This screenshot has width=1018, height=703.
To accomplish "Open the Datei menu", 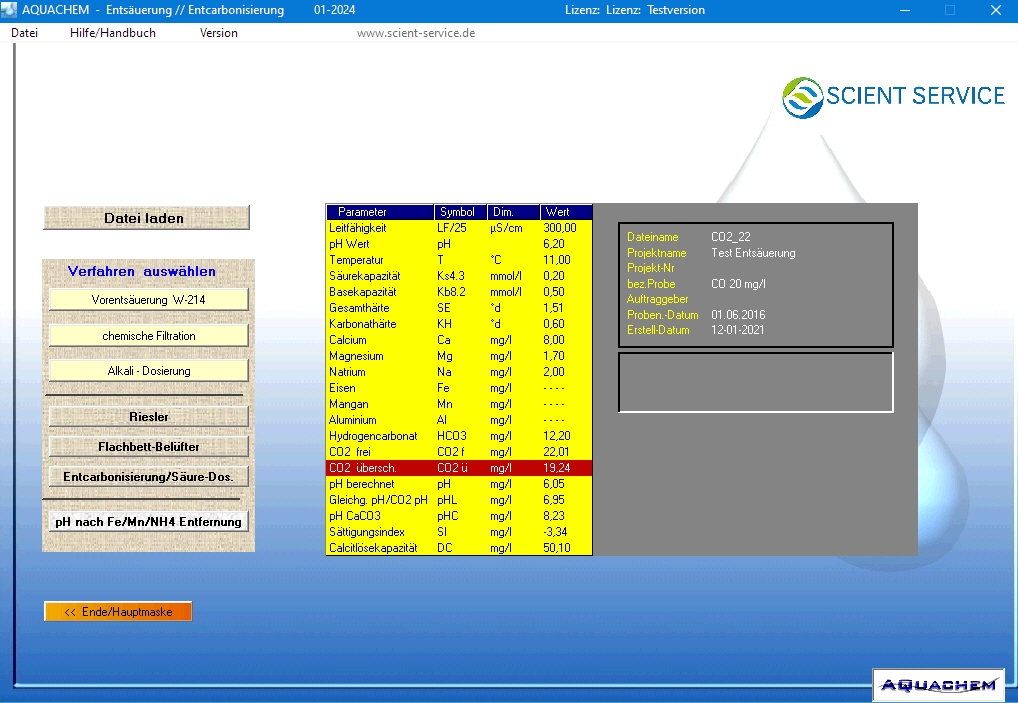I will click(24, 33).
